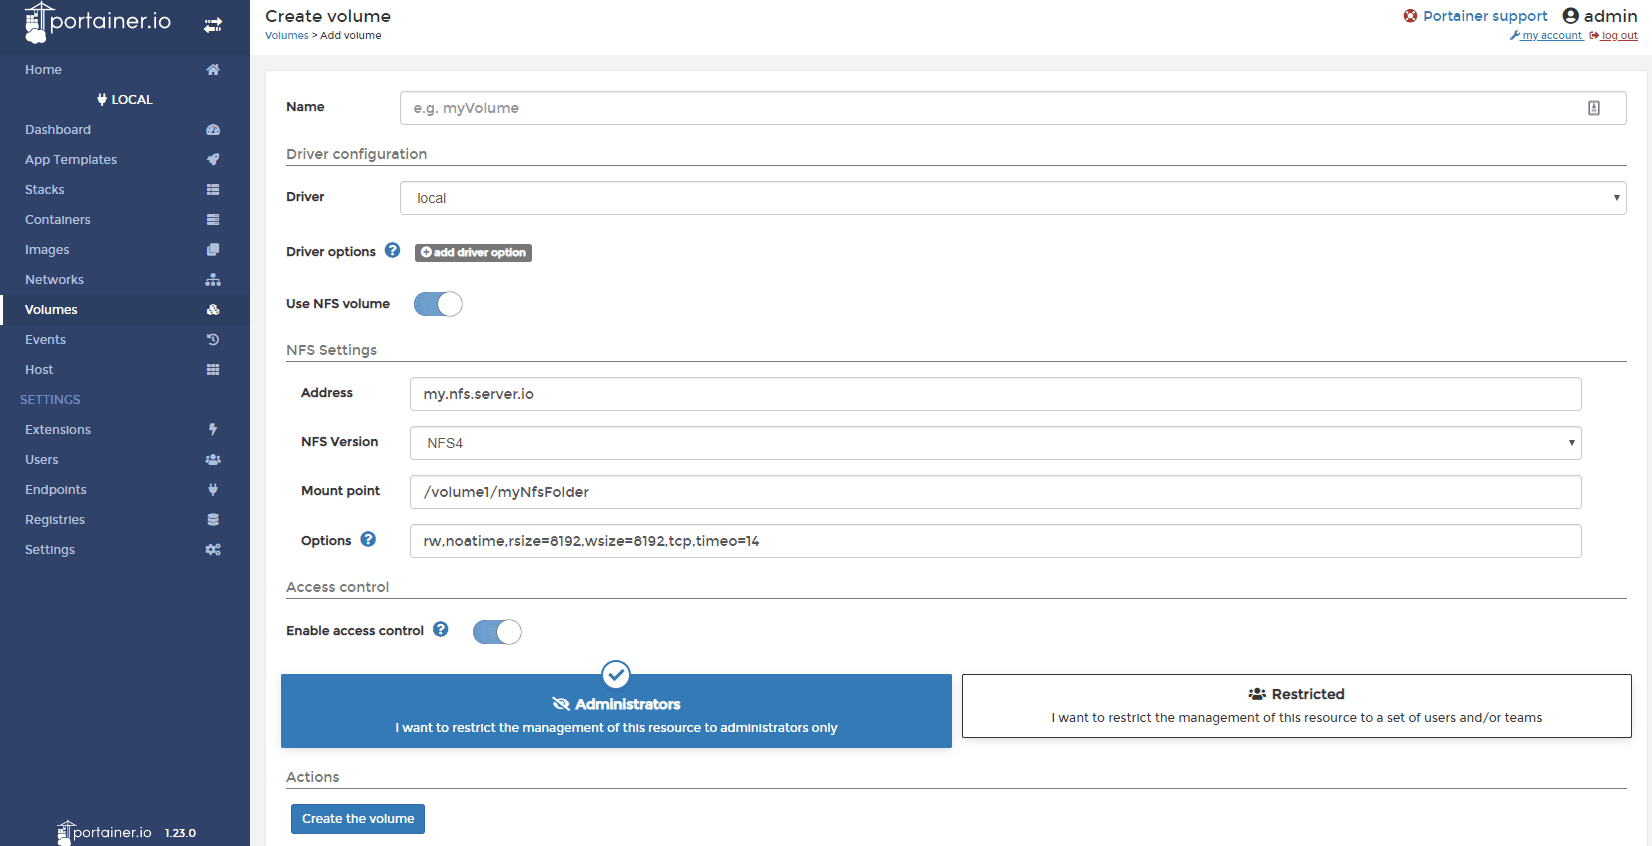1652x846 pixels.
Task: Click the Containers server icon
Action: [x=213, y=220]
